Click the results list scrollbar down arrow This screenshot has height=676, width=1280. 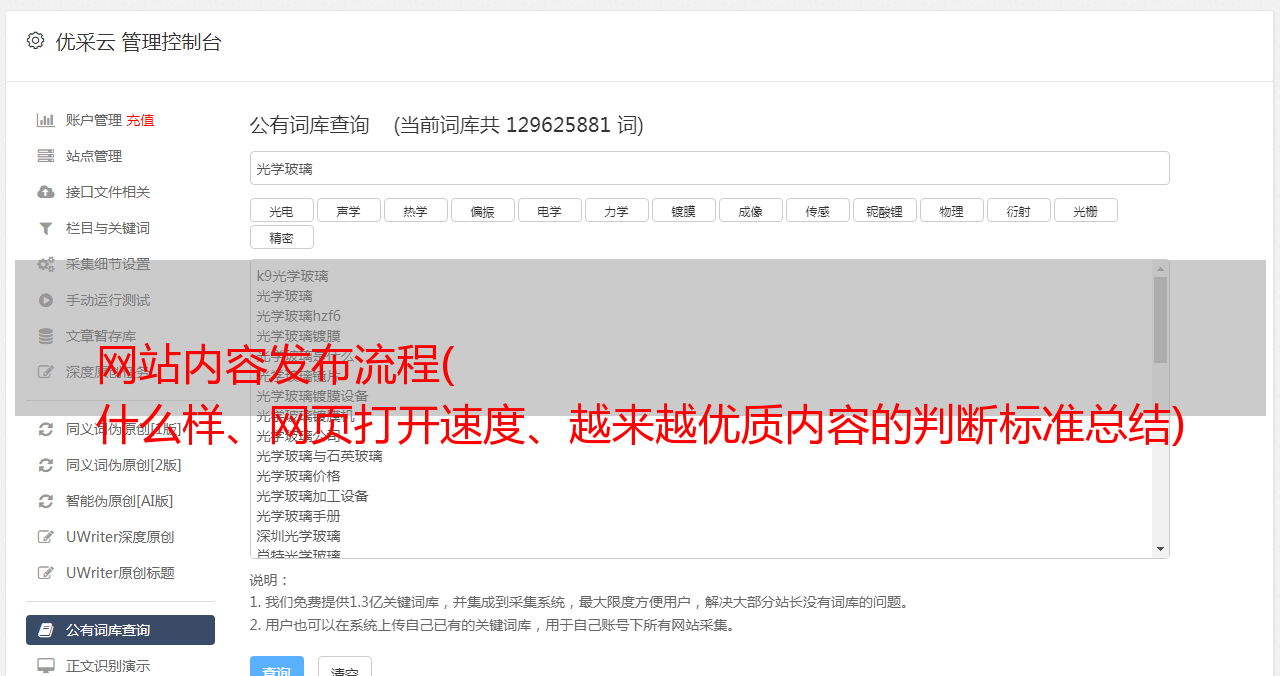(x=1160, y=549)
